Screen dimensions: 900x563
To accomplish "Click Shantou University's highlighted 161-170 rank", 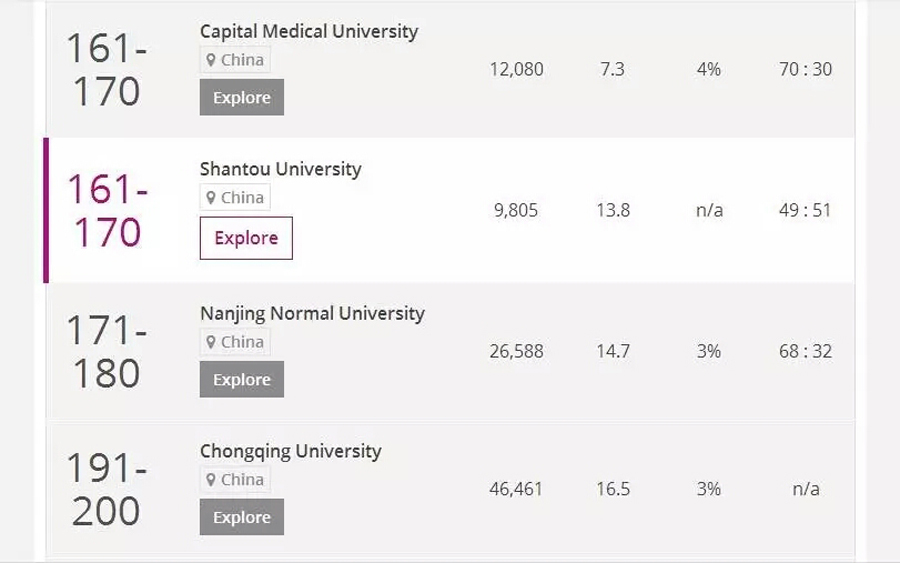I will click(107, 211).
